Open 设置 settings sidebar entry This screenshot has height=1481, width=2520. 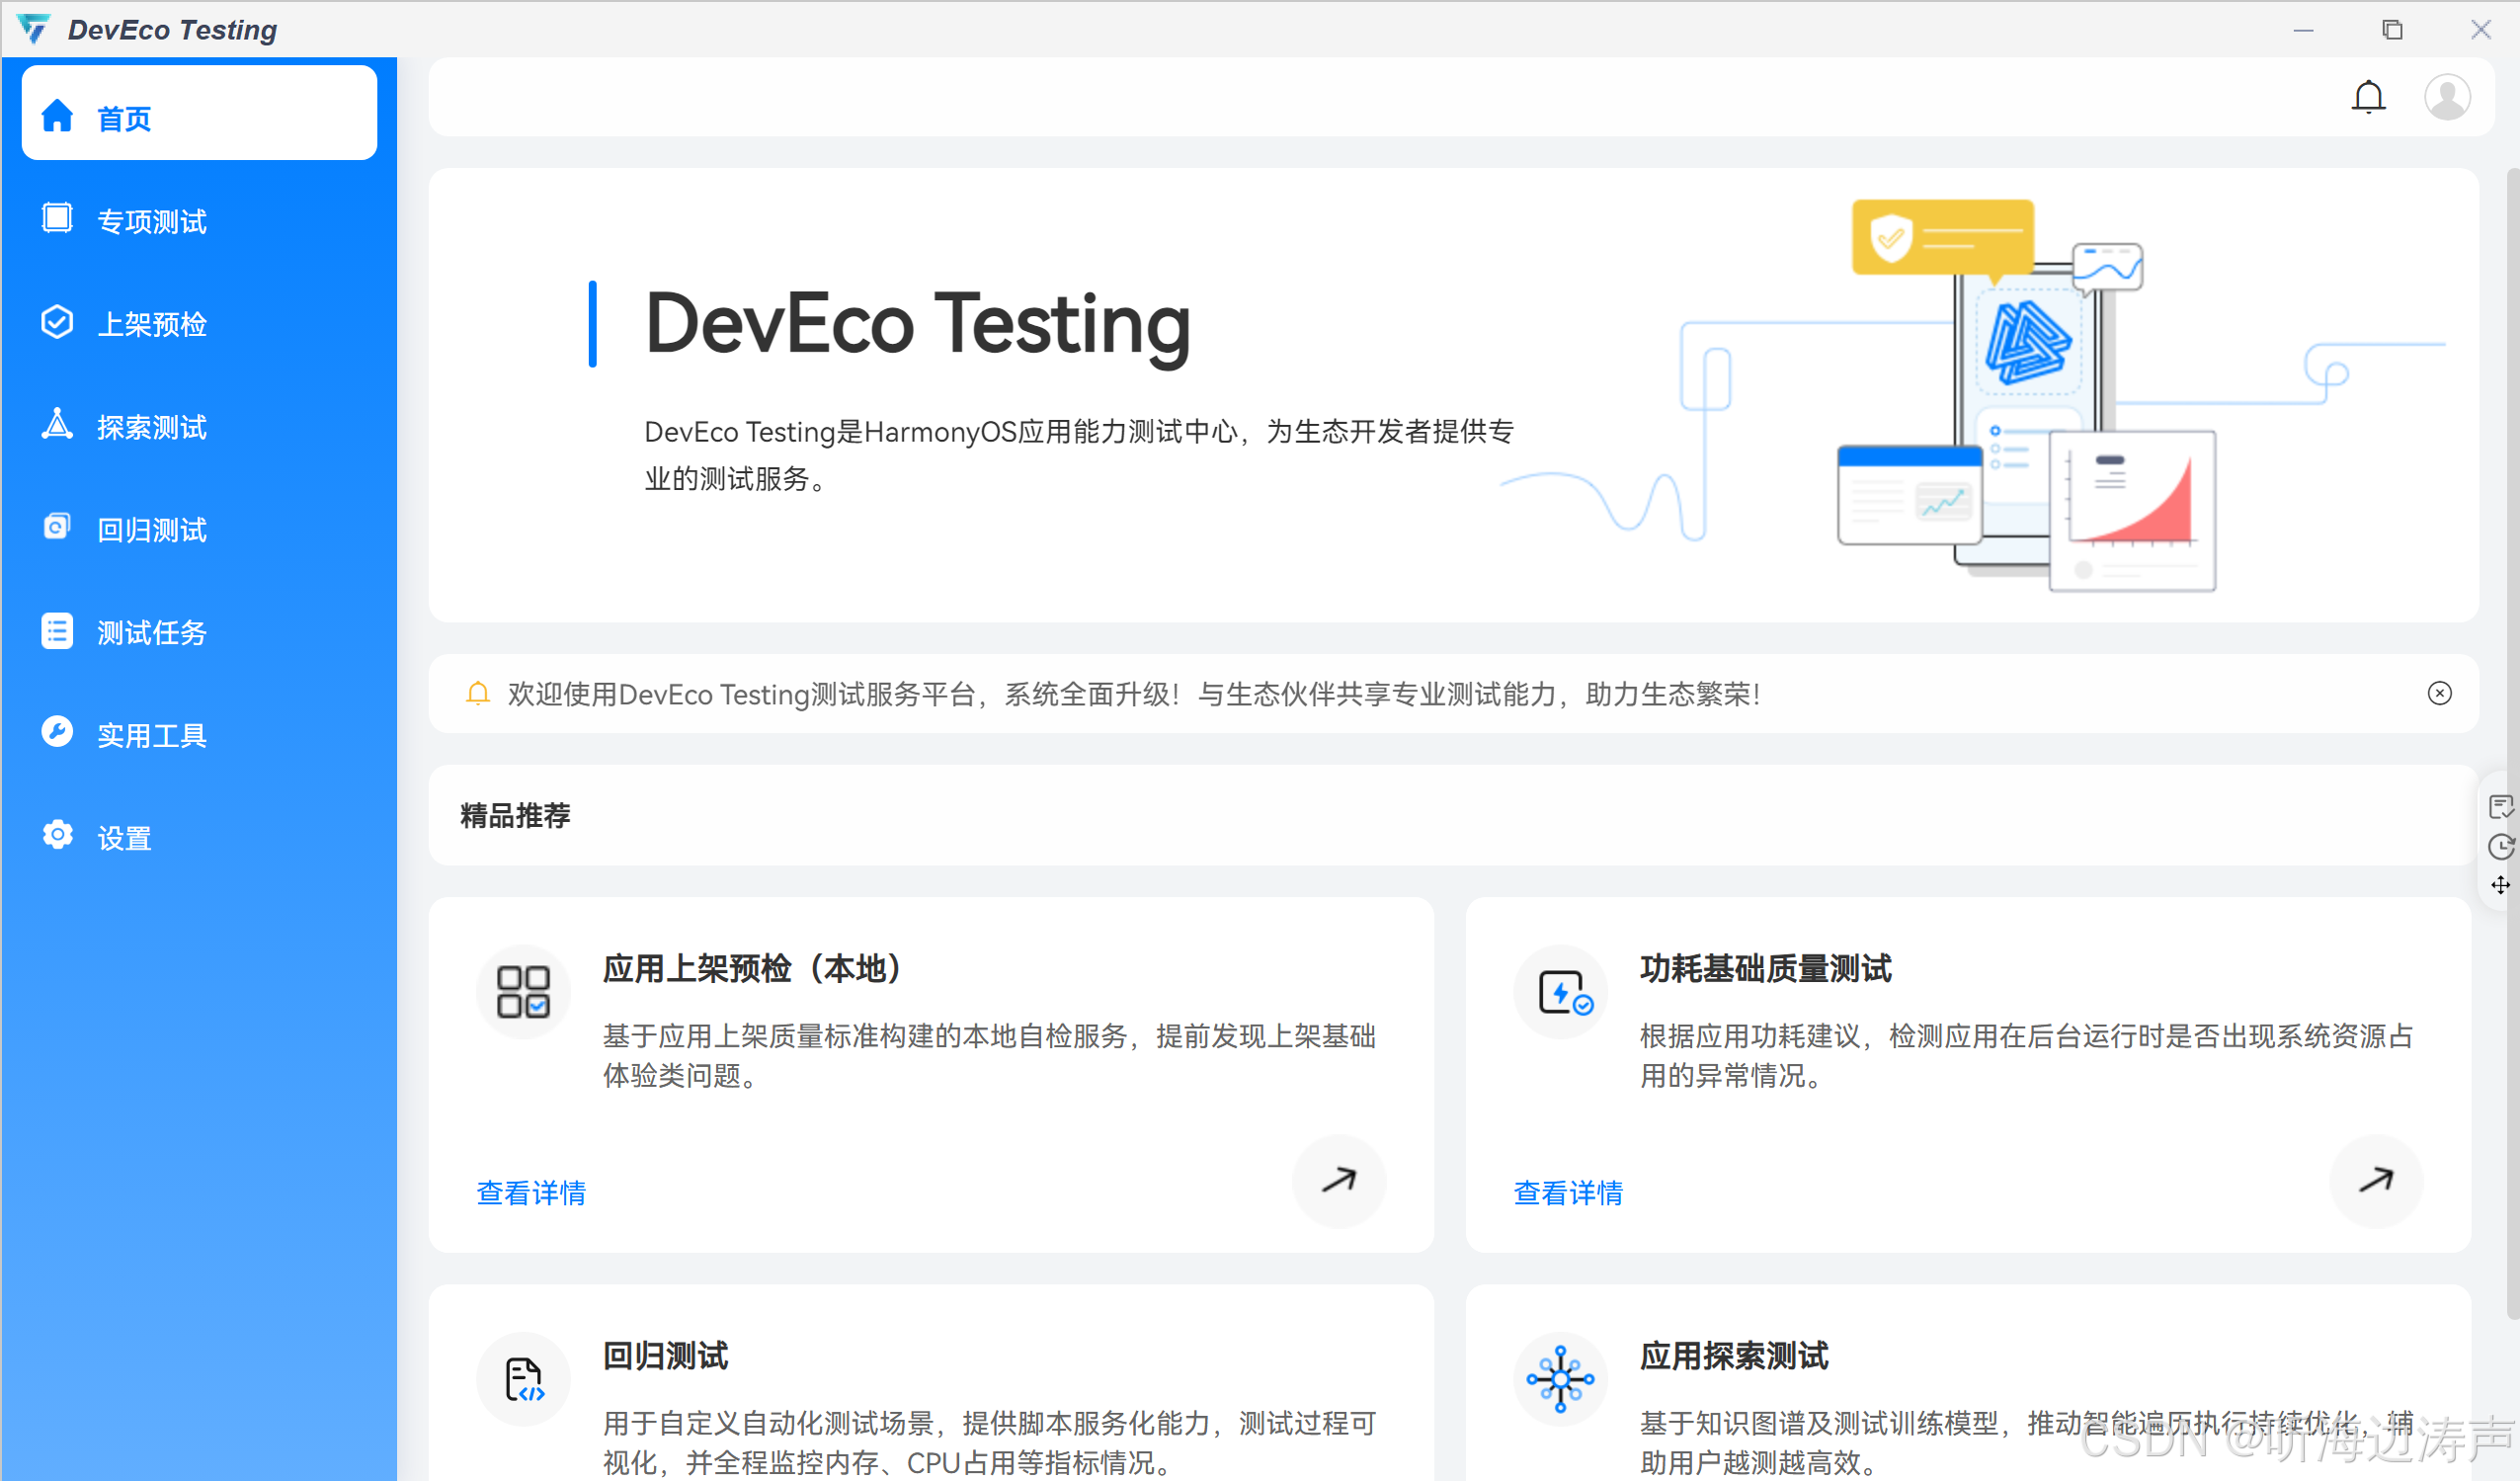(199, 838)
